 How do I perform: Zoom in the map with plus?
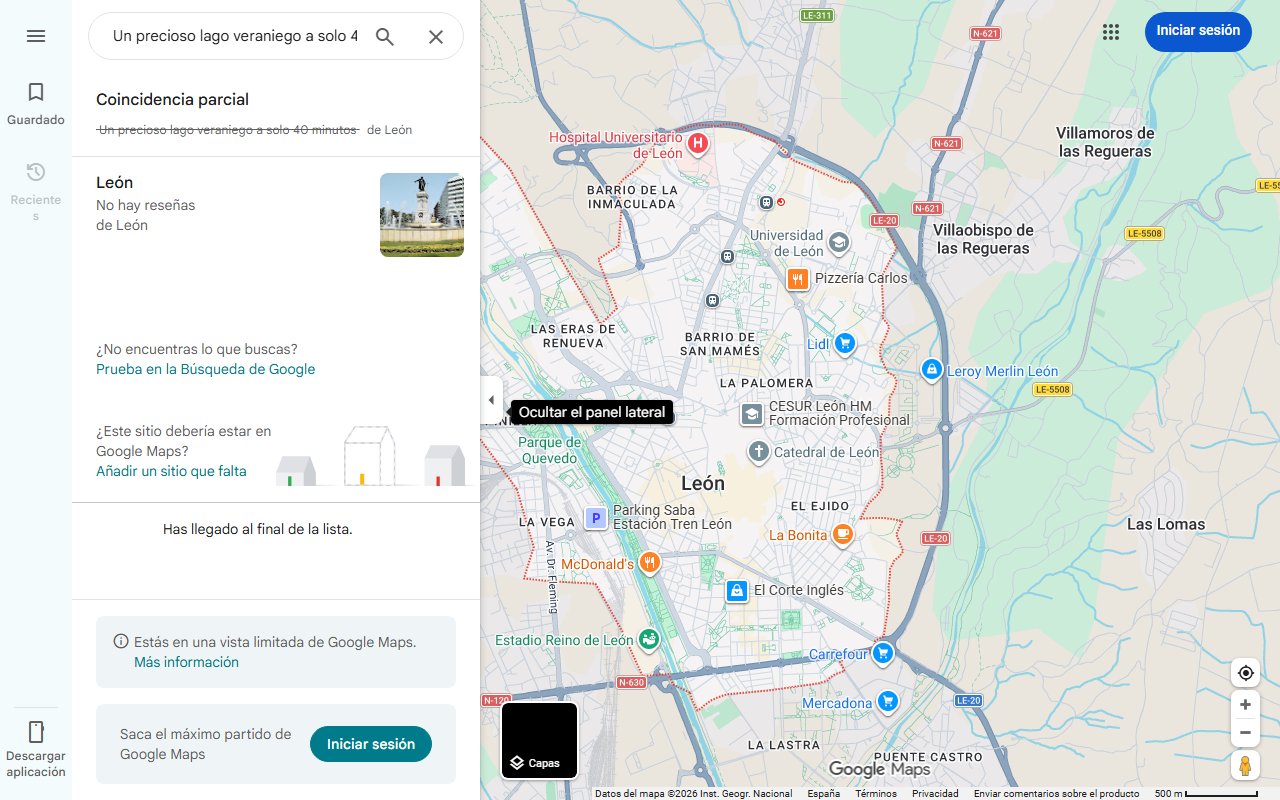1245,705
